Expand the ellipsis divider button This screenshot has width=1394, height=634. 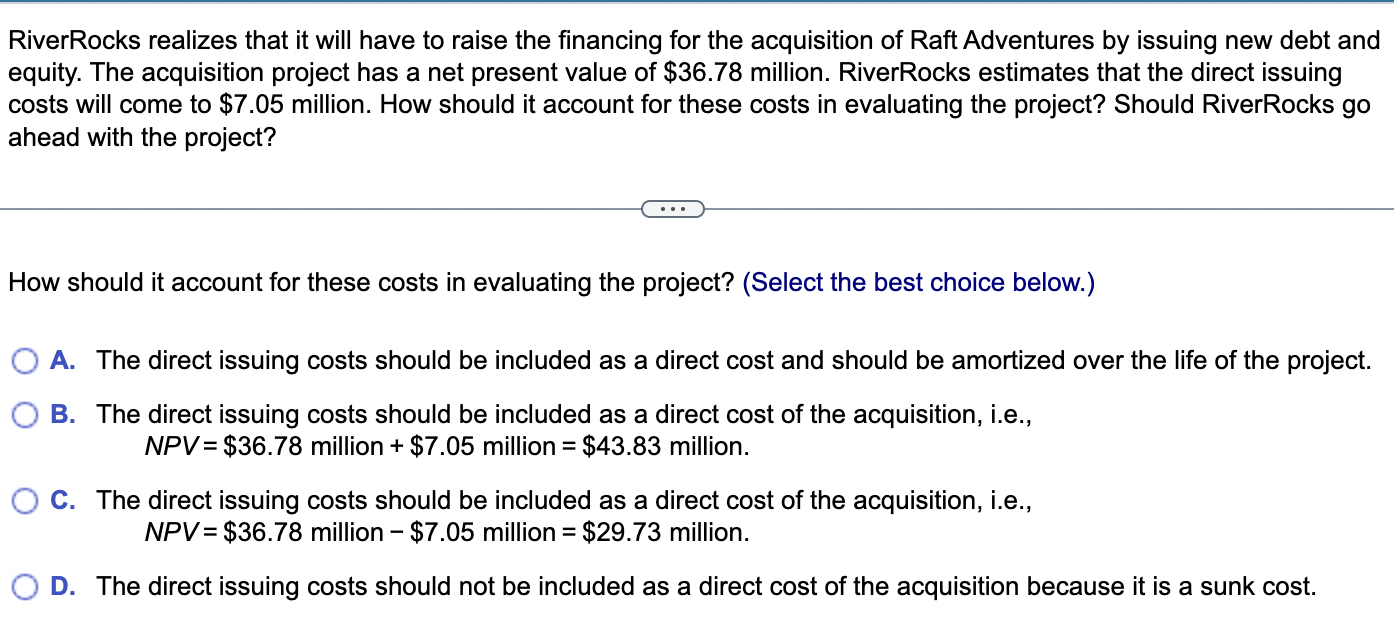click(x=673, y=208)
